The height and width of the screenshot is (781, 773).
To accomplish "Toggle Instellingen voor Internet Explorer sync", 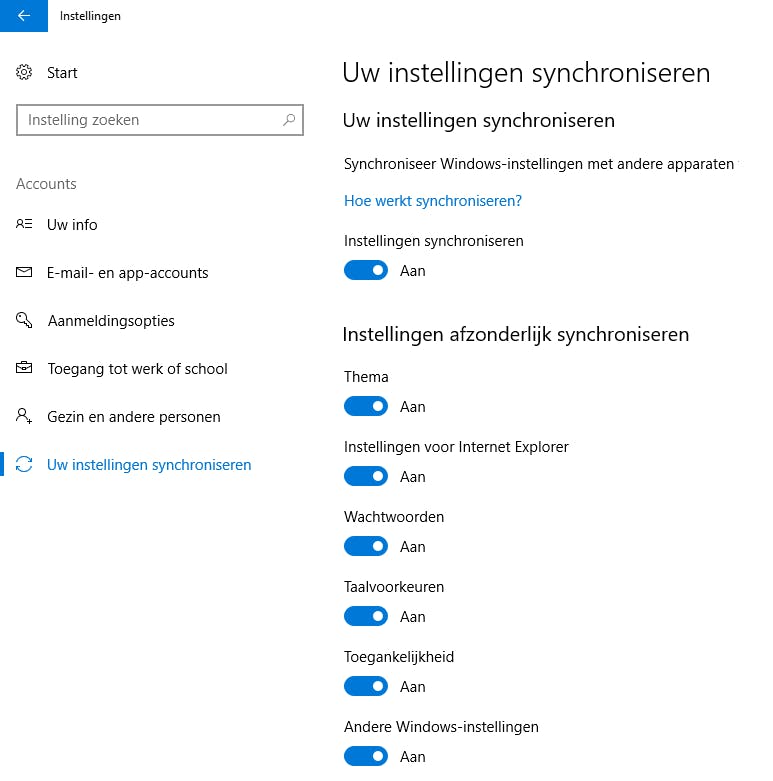I will point(366,477).
